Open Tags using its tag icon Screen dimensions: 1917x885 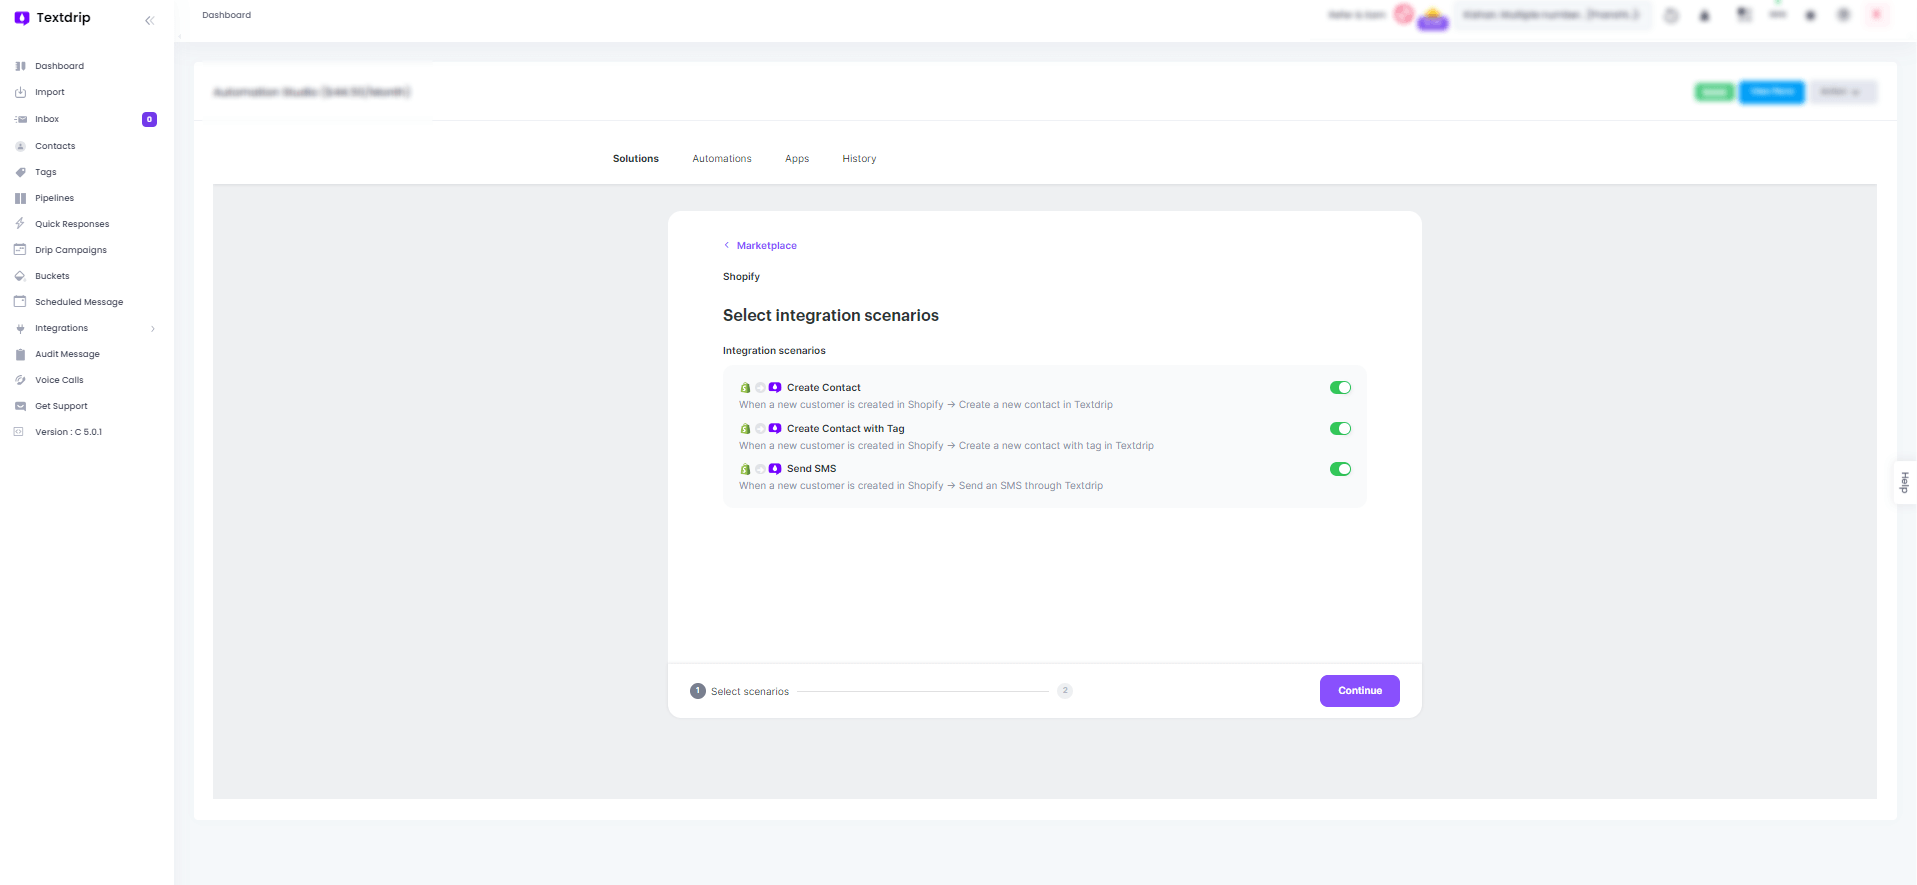click(20, 172)
